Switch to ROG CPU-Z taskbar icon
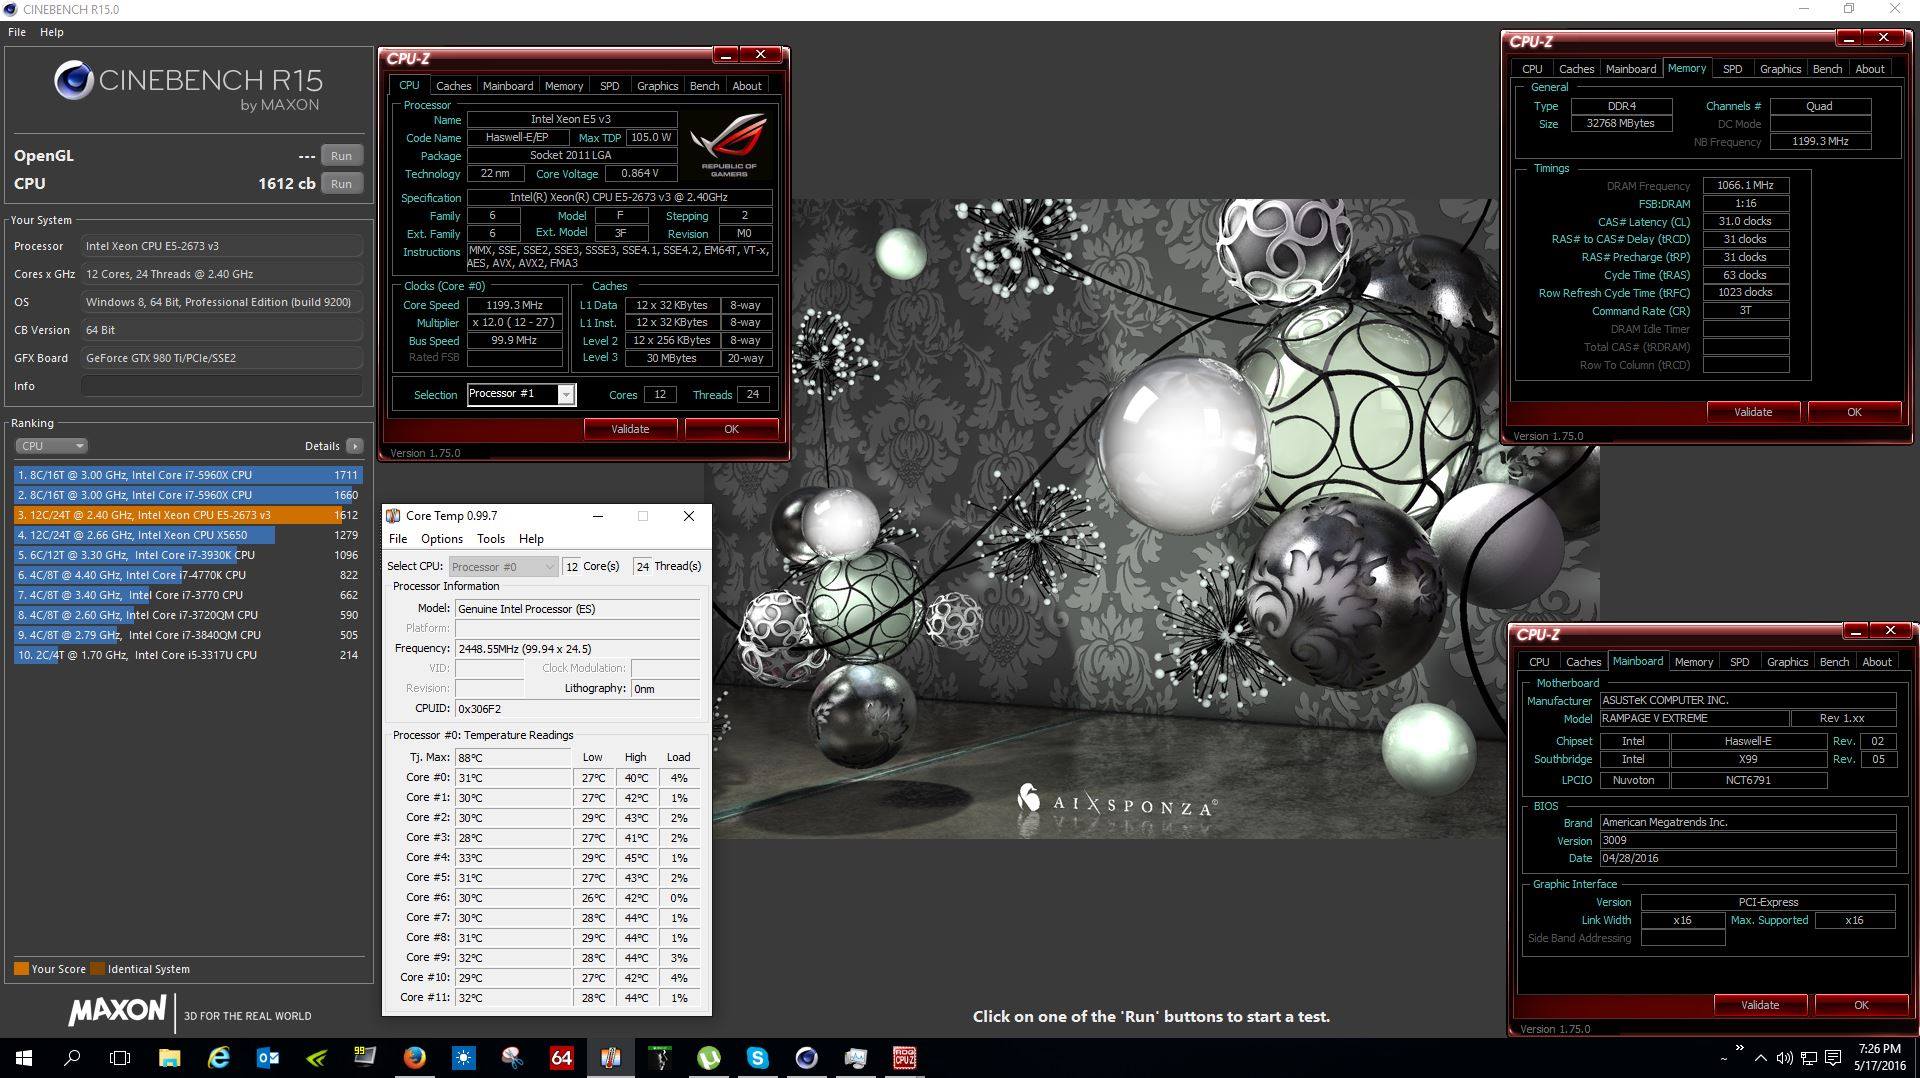1920x1078 pixels. coord(904,1058)
